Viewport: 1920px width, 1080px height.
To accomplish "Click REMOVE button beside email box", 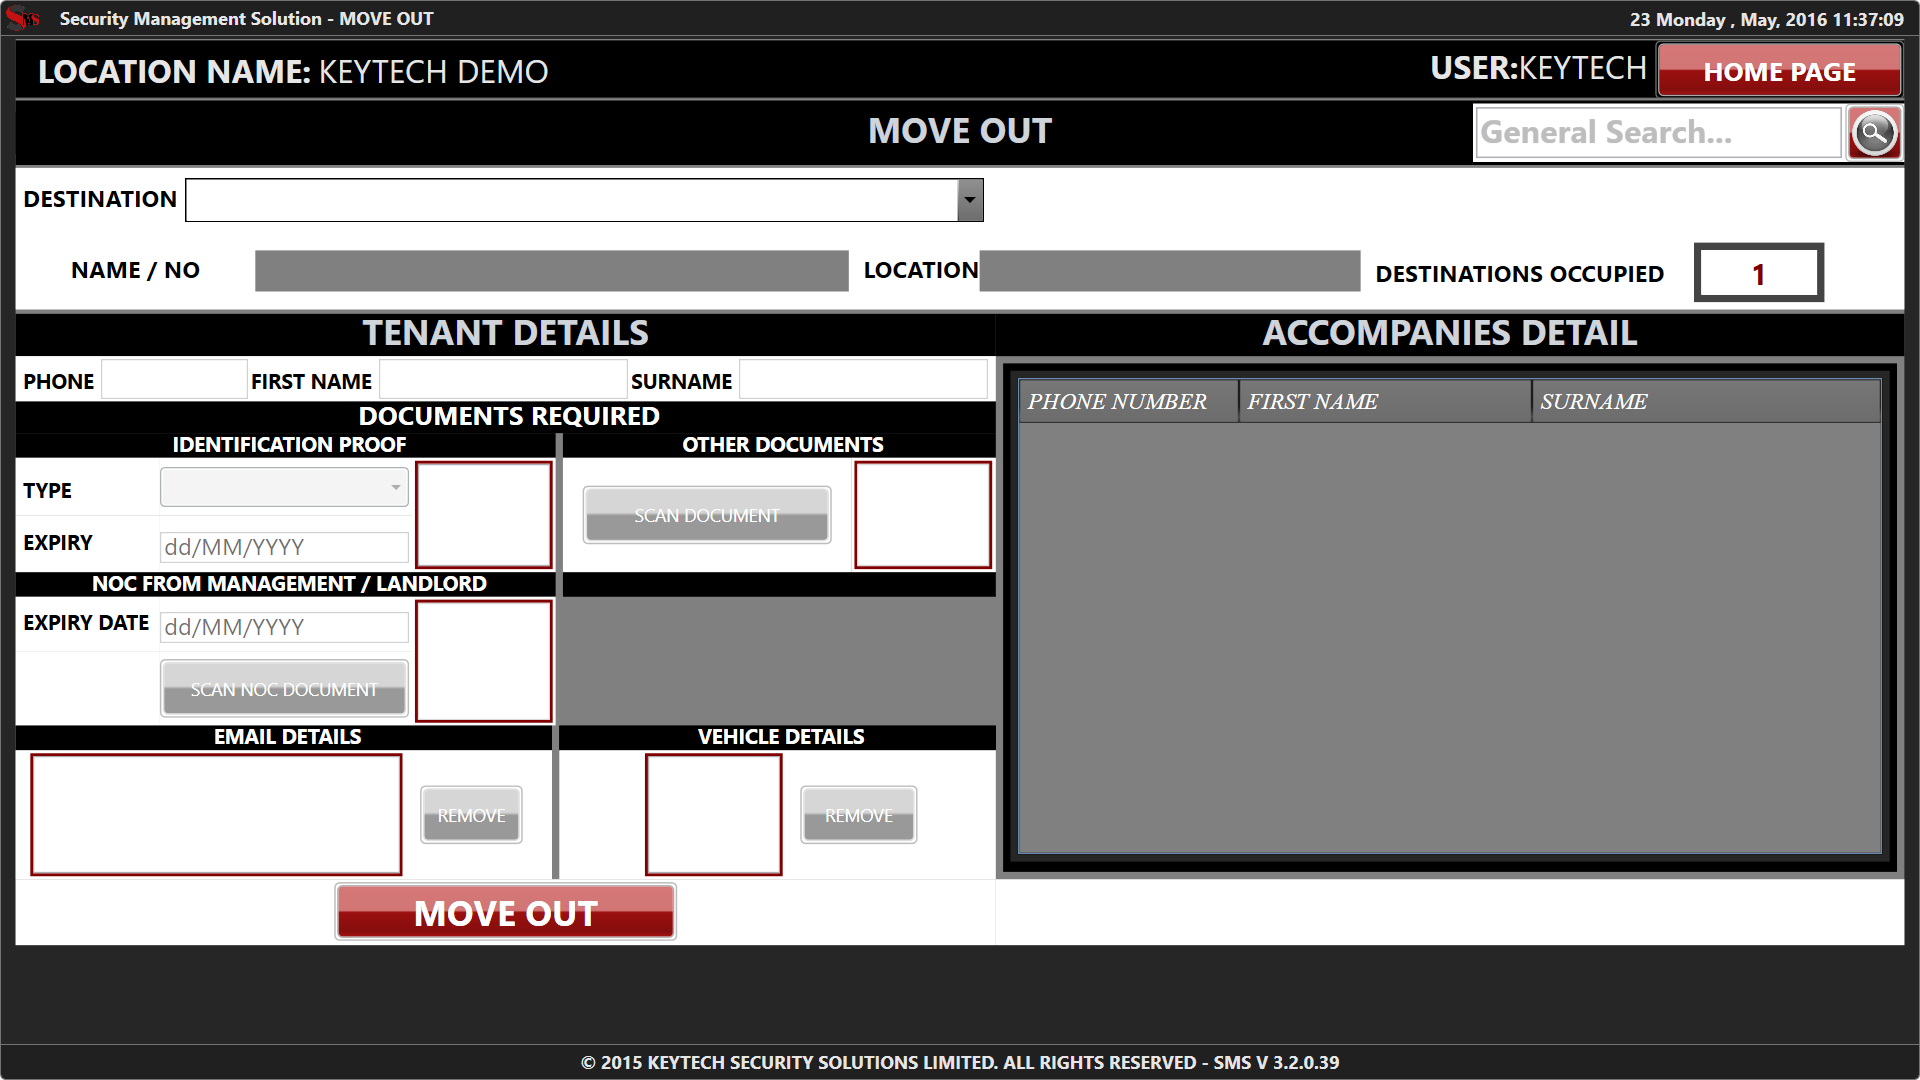I will 471,815.
